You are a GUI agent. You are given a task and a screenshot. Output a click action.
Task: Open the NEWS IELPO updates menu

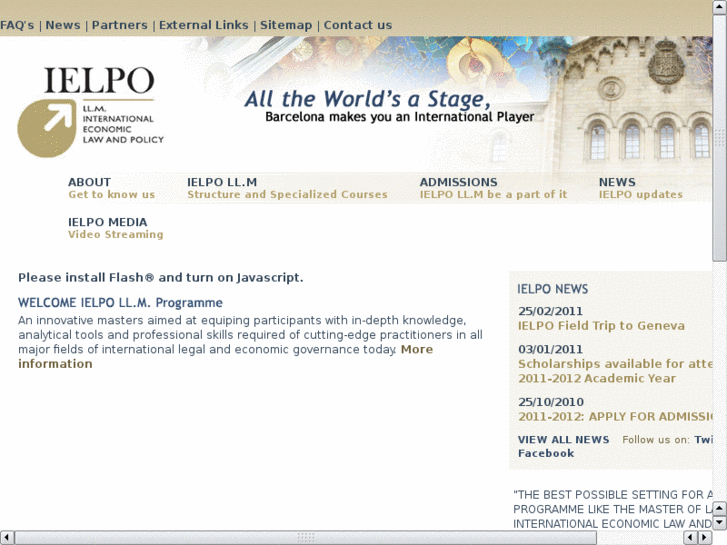coord(640,188)
